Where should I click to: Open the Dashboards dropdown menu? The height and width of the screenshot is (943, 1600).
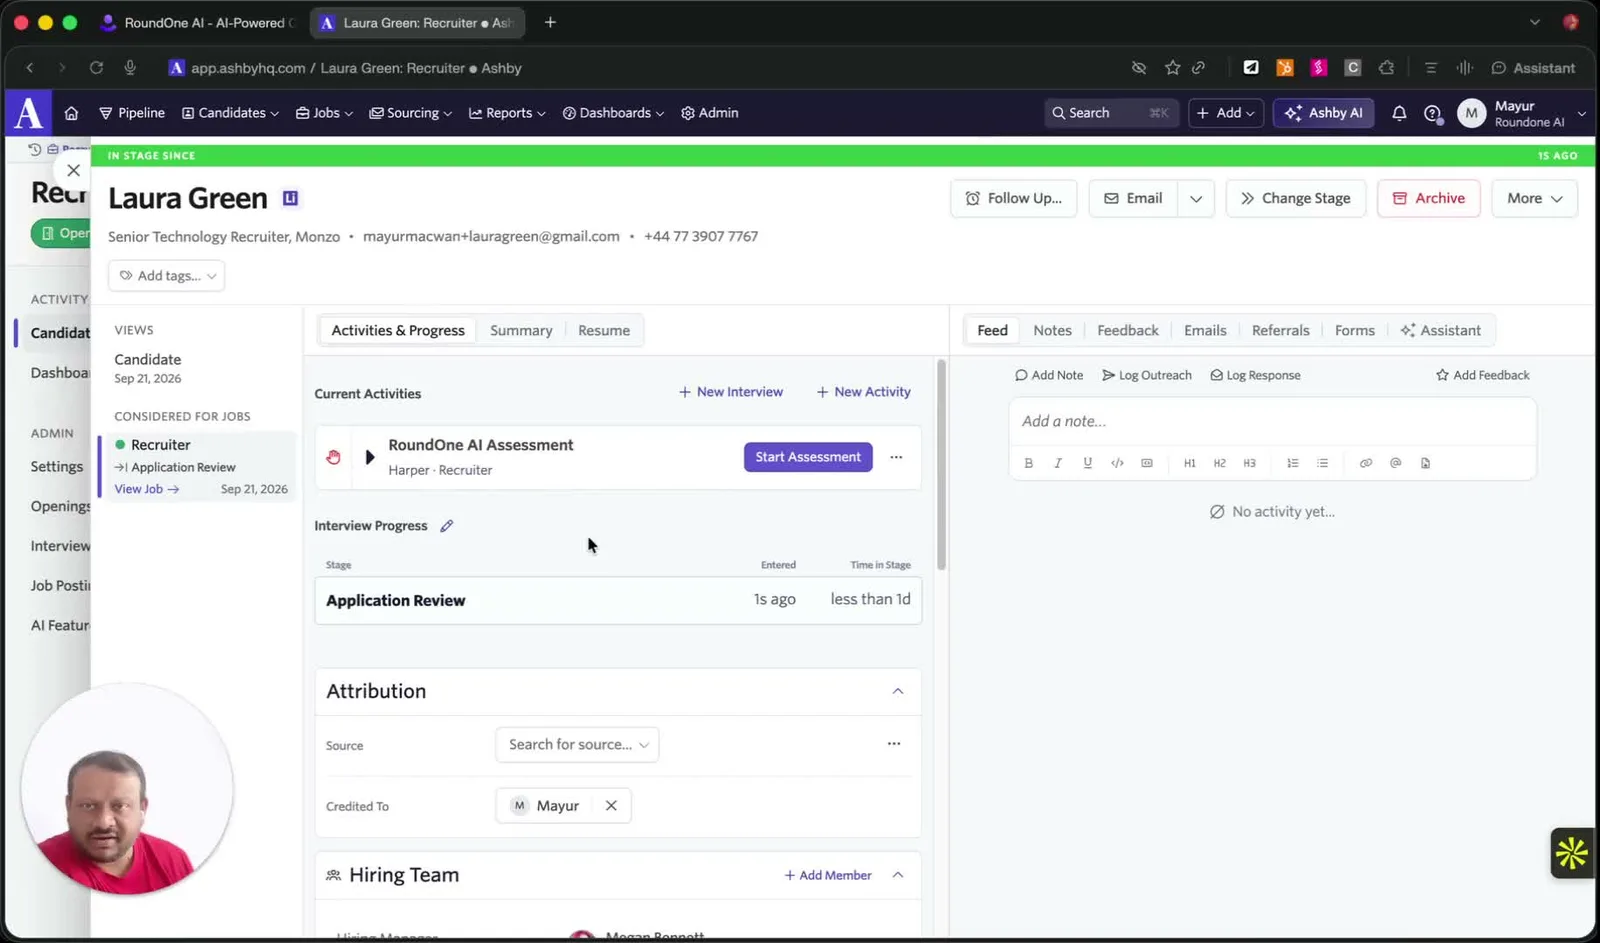[x=613, y=113]
